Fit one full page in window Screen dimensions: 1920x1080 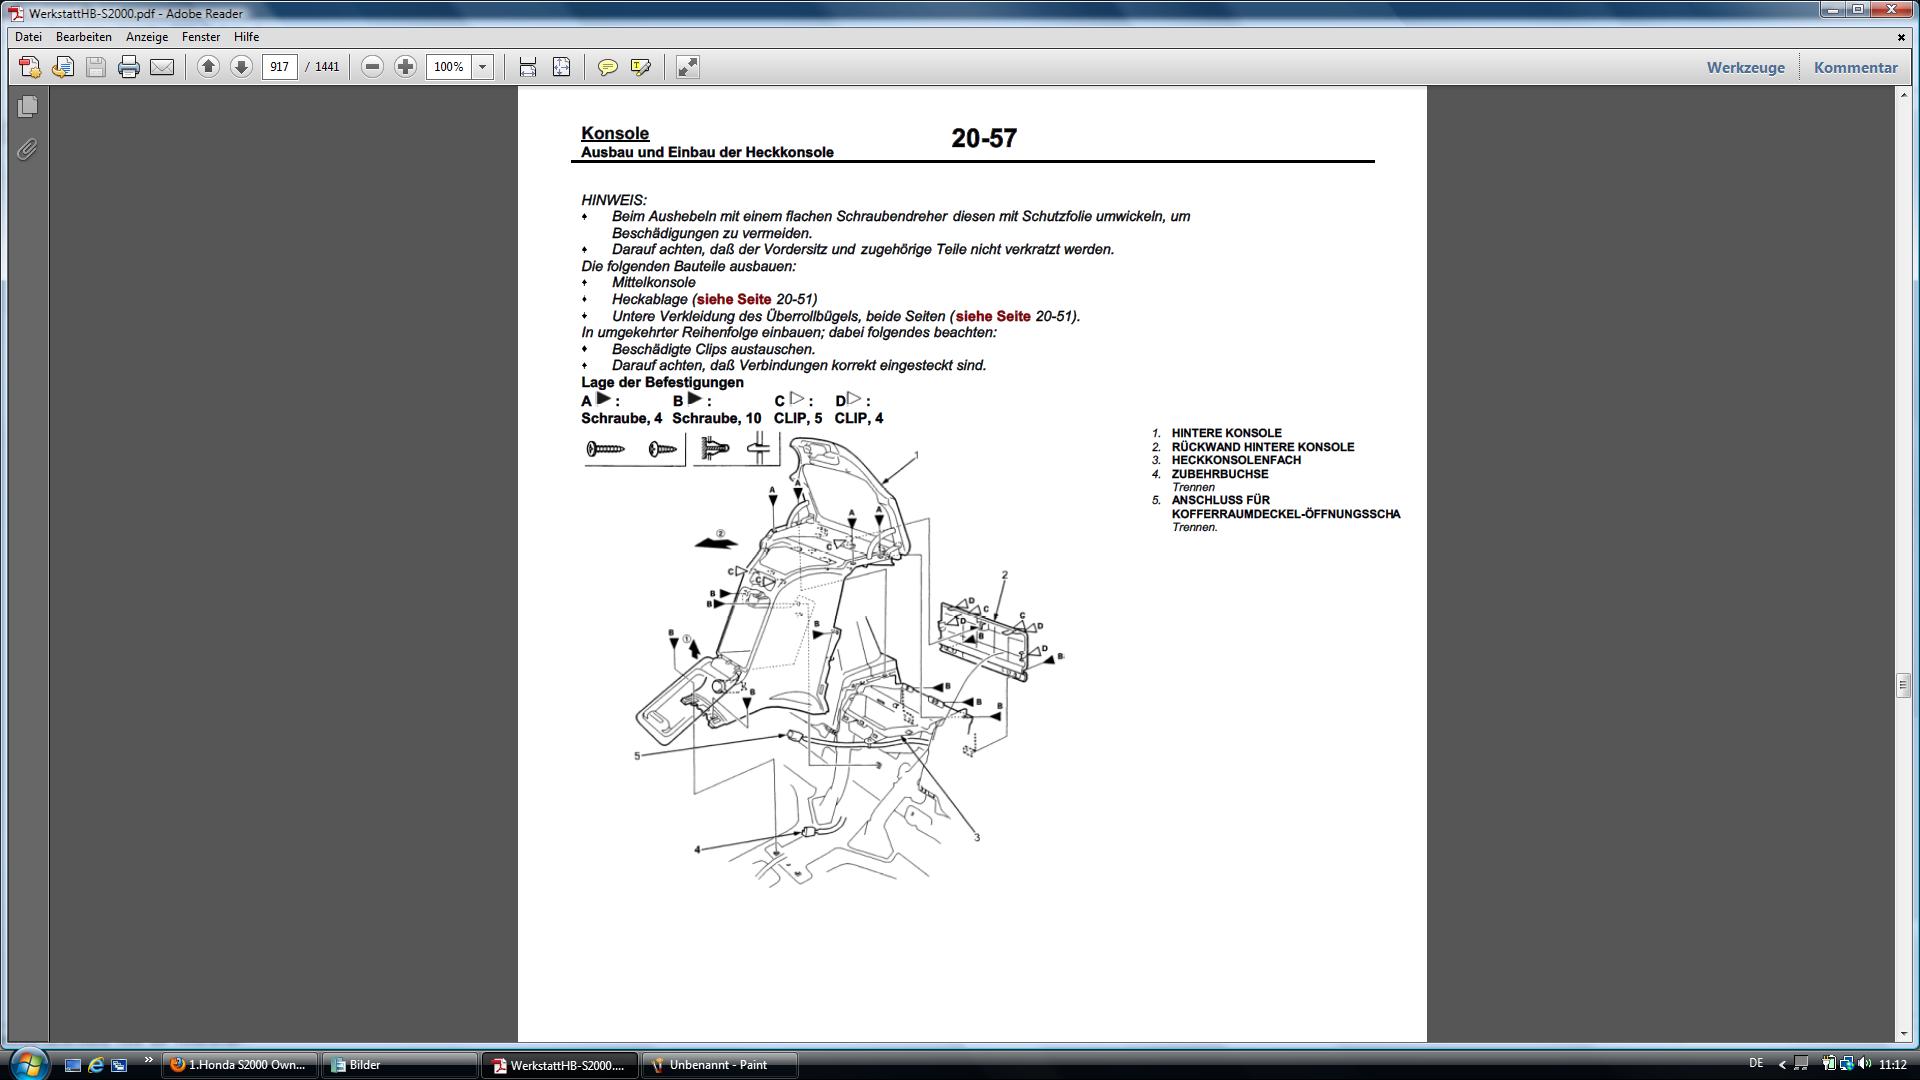tap(561, 67)
